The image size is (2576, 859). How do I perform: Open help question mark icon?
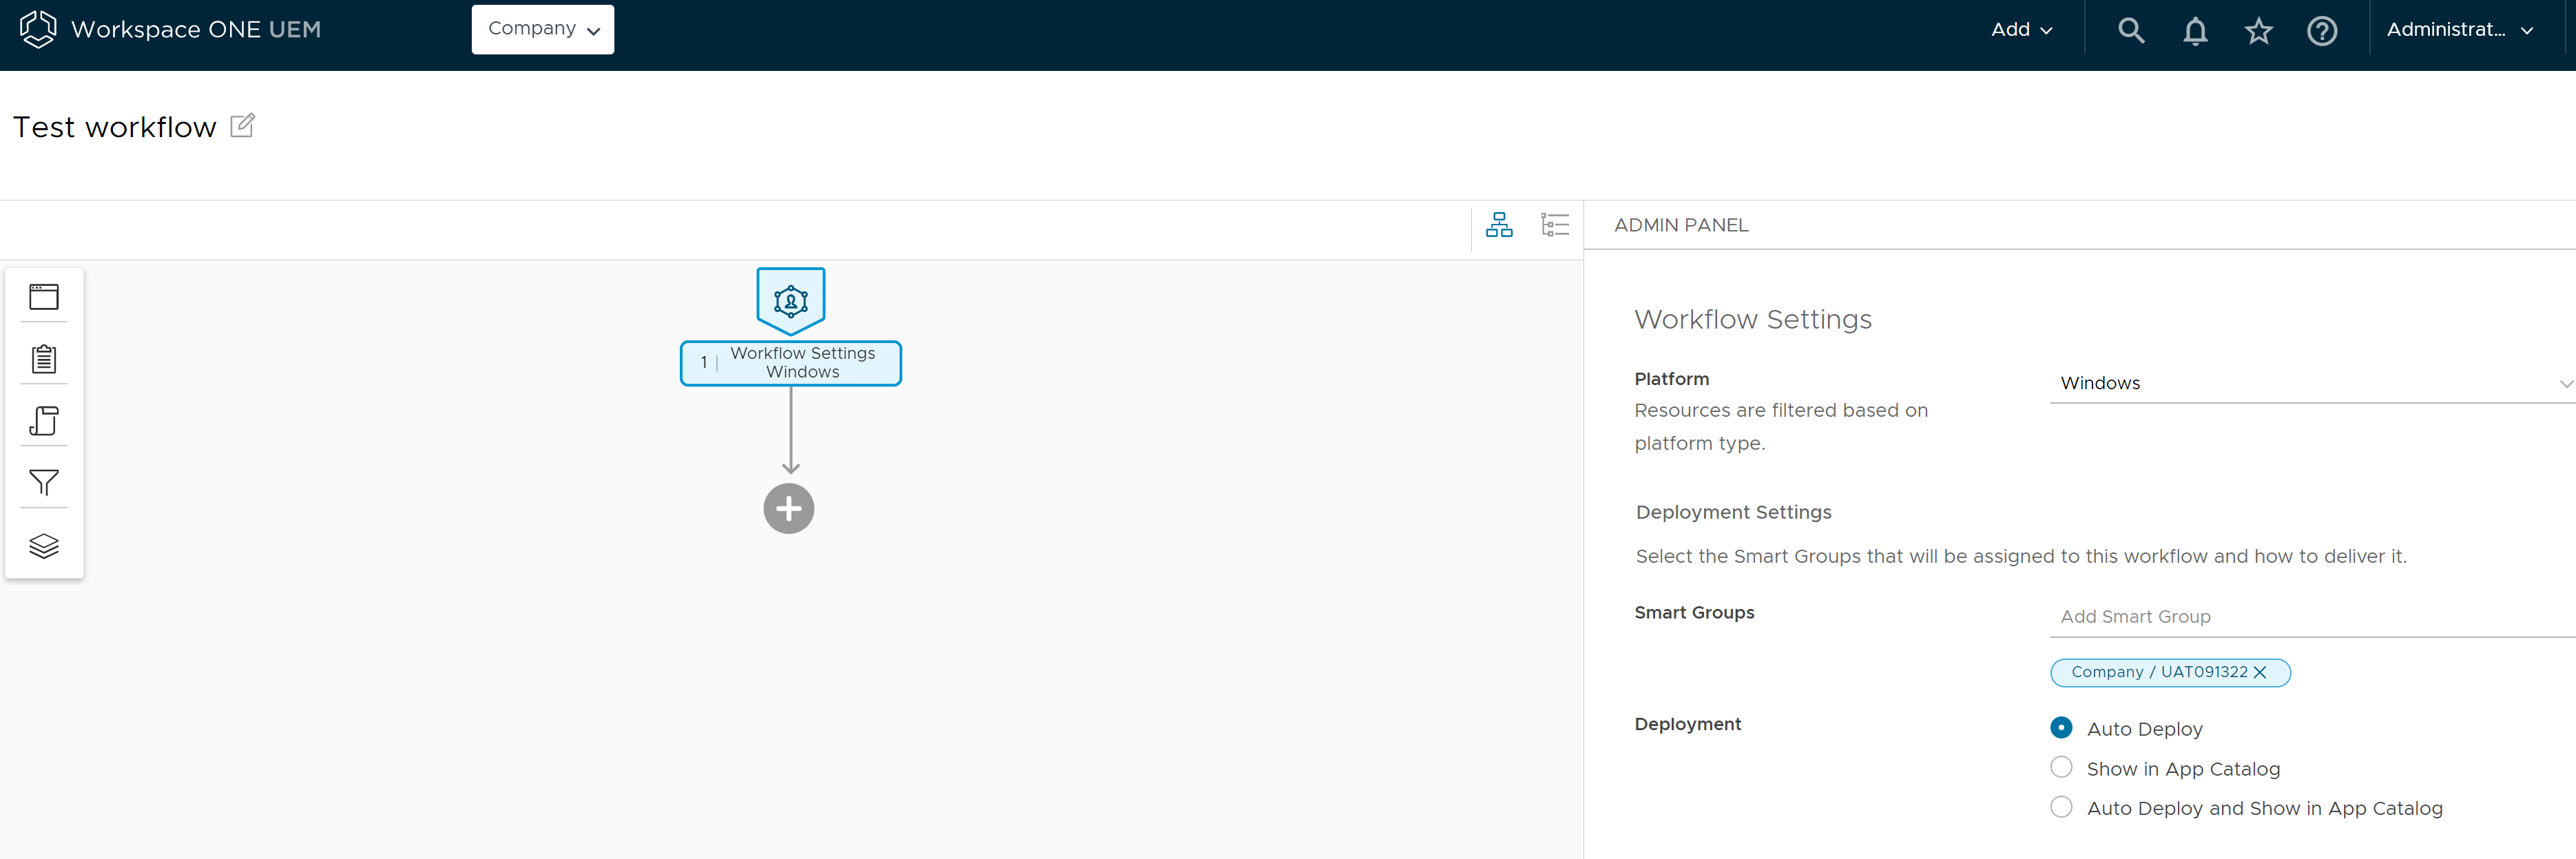click(2322, 31)
